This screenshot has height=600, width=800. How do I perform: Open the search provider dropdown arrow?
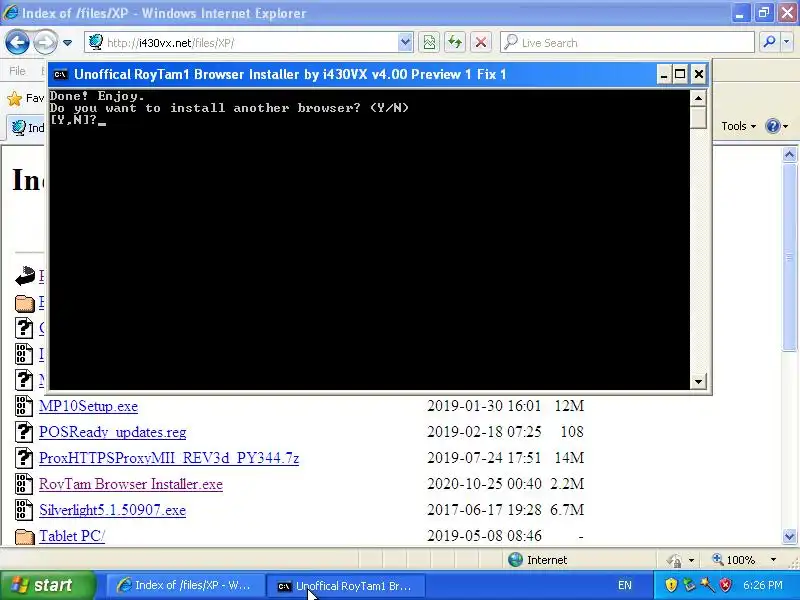click(x=787, y=43)
